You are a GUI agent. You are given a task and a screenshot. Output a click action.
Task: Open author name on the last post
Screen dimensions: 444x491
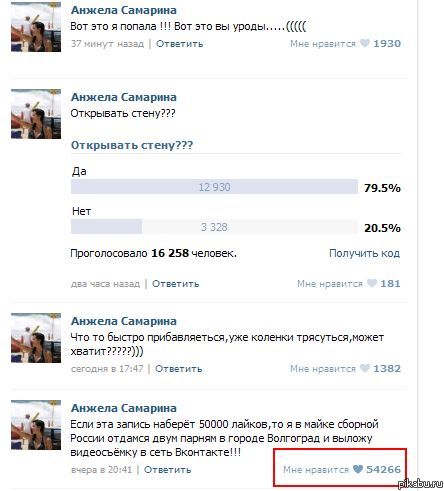[124, 408]
